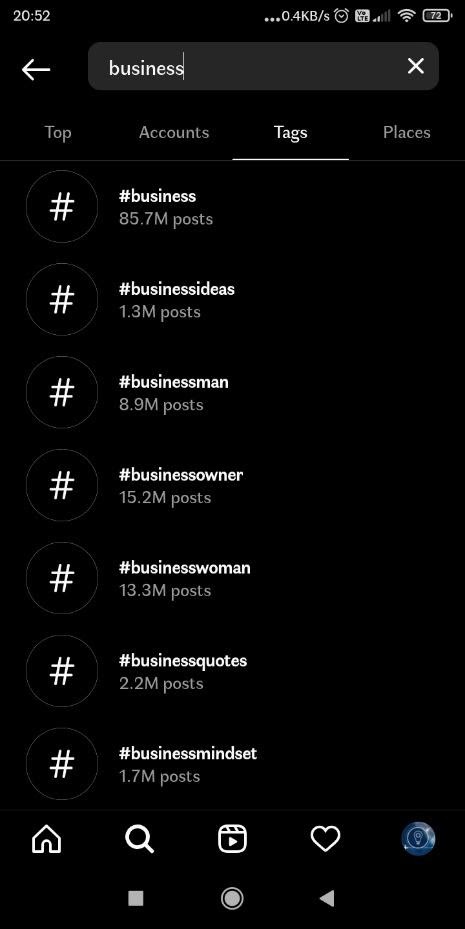
Task: Open the Reels icon
Action: pyautogui.click(x=232, y=839)
